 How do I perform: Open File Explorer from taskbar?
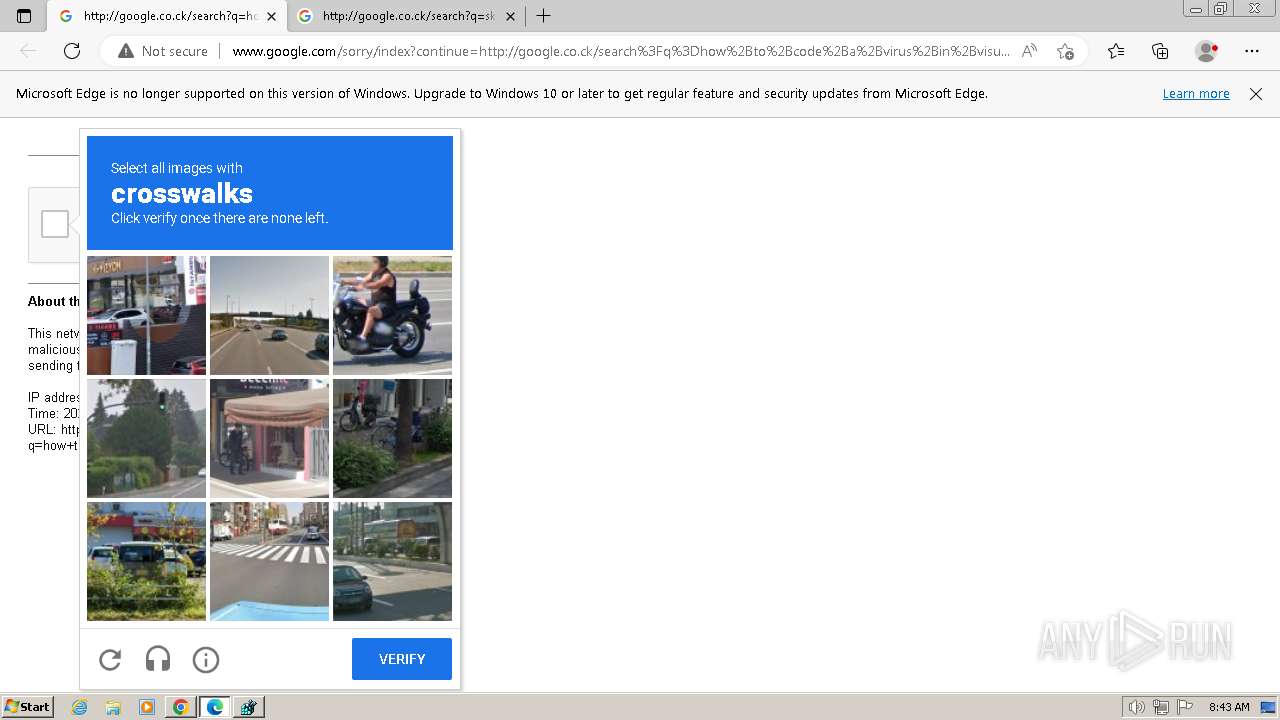click(113, 707)
